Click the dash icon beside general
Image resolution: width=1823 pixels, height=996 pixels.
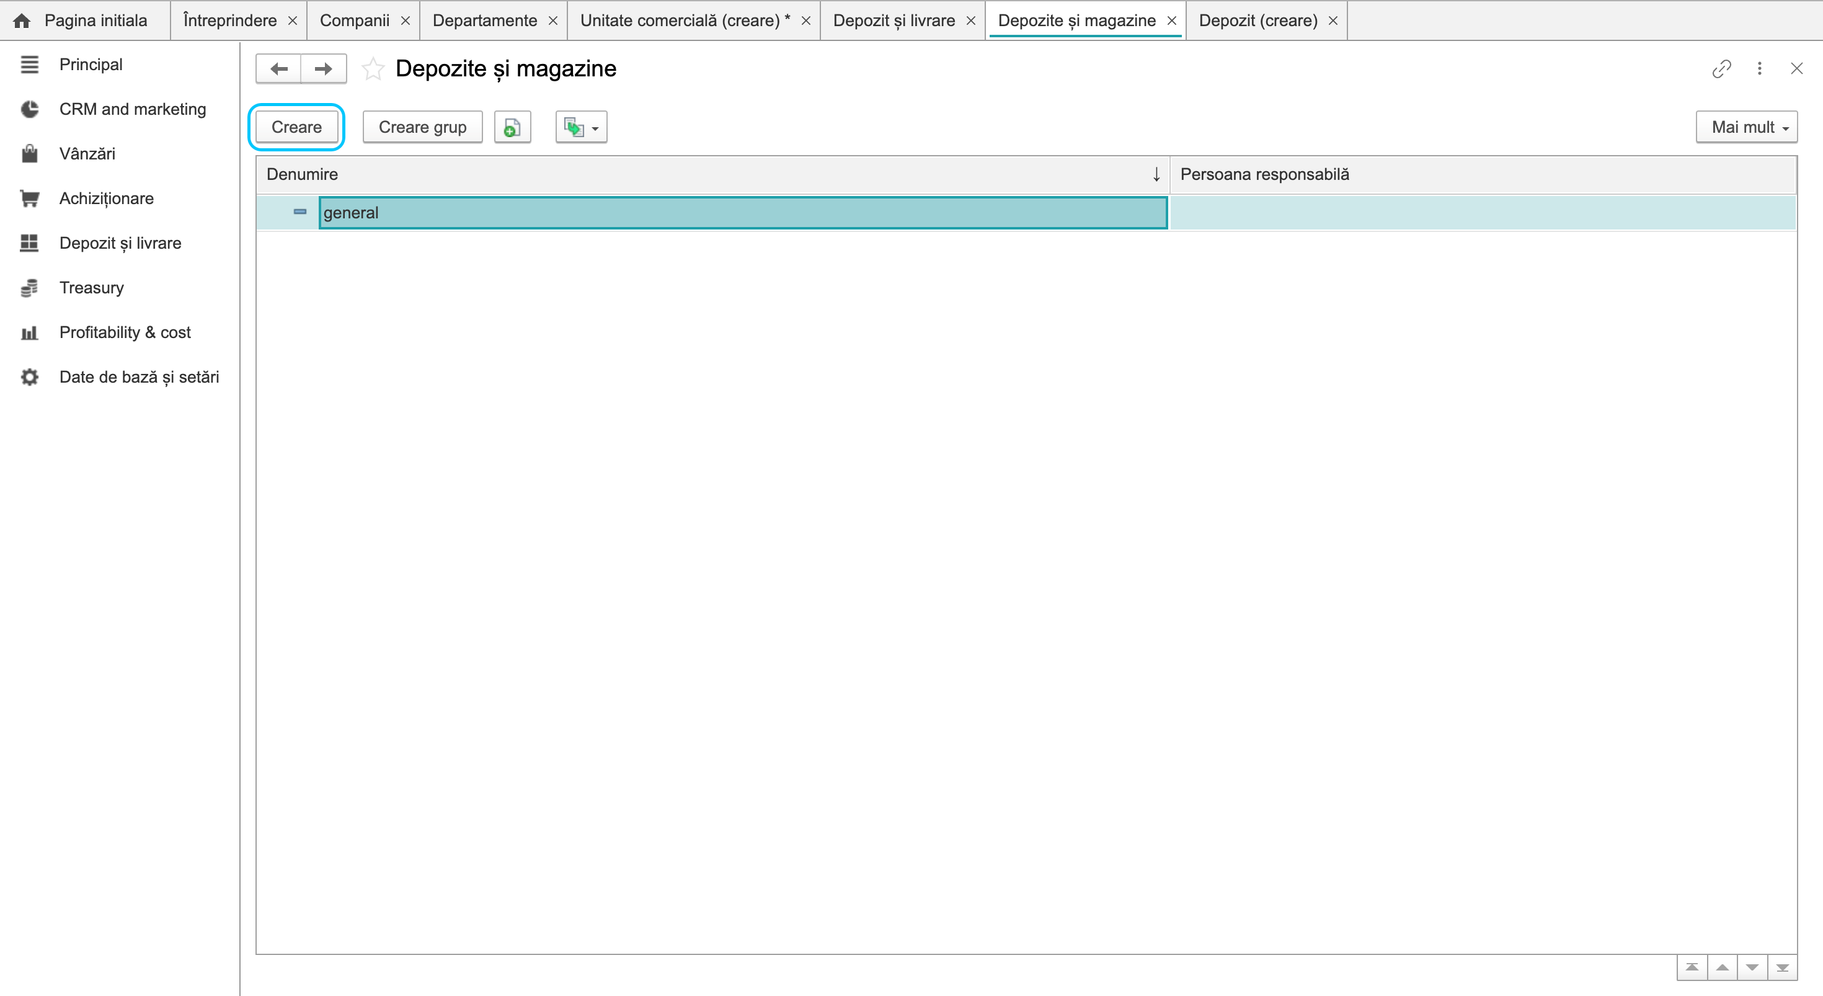pos(299,212)
